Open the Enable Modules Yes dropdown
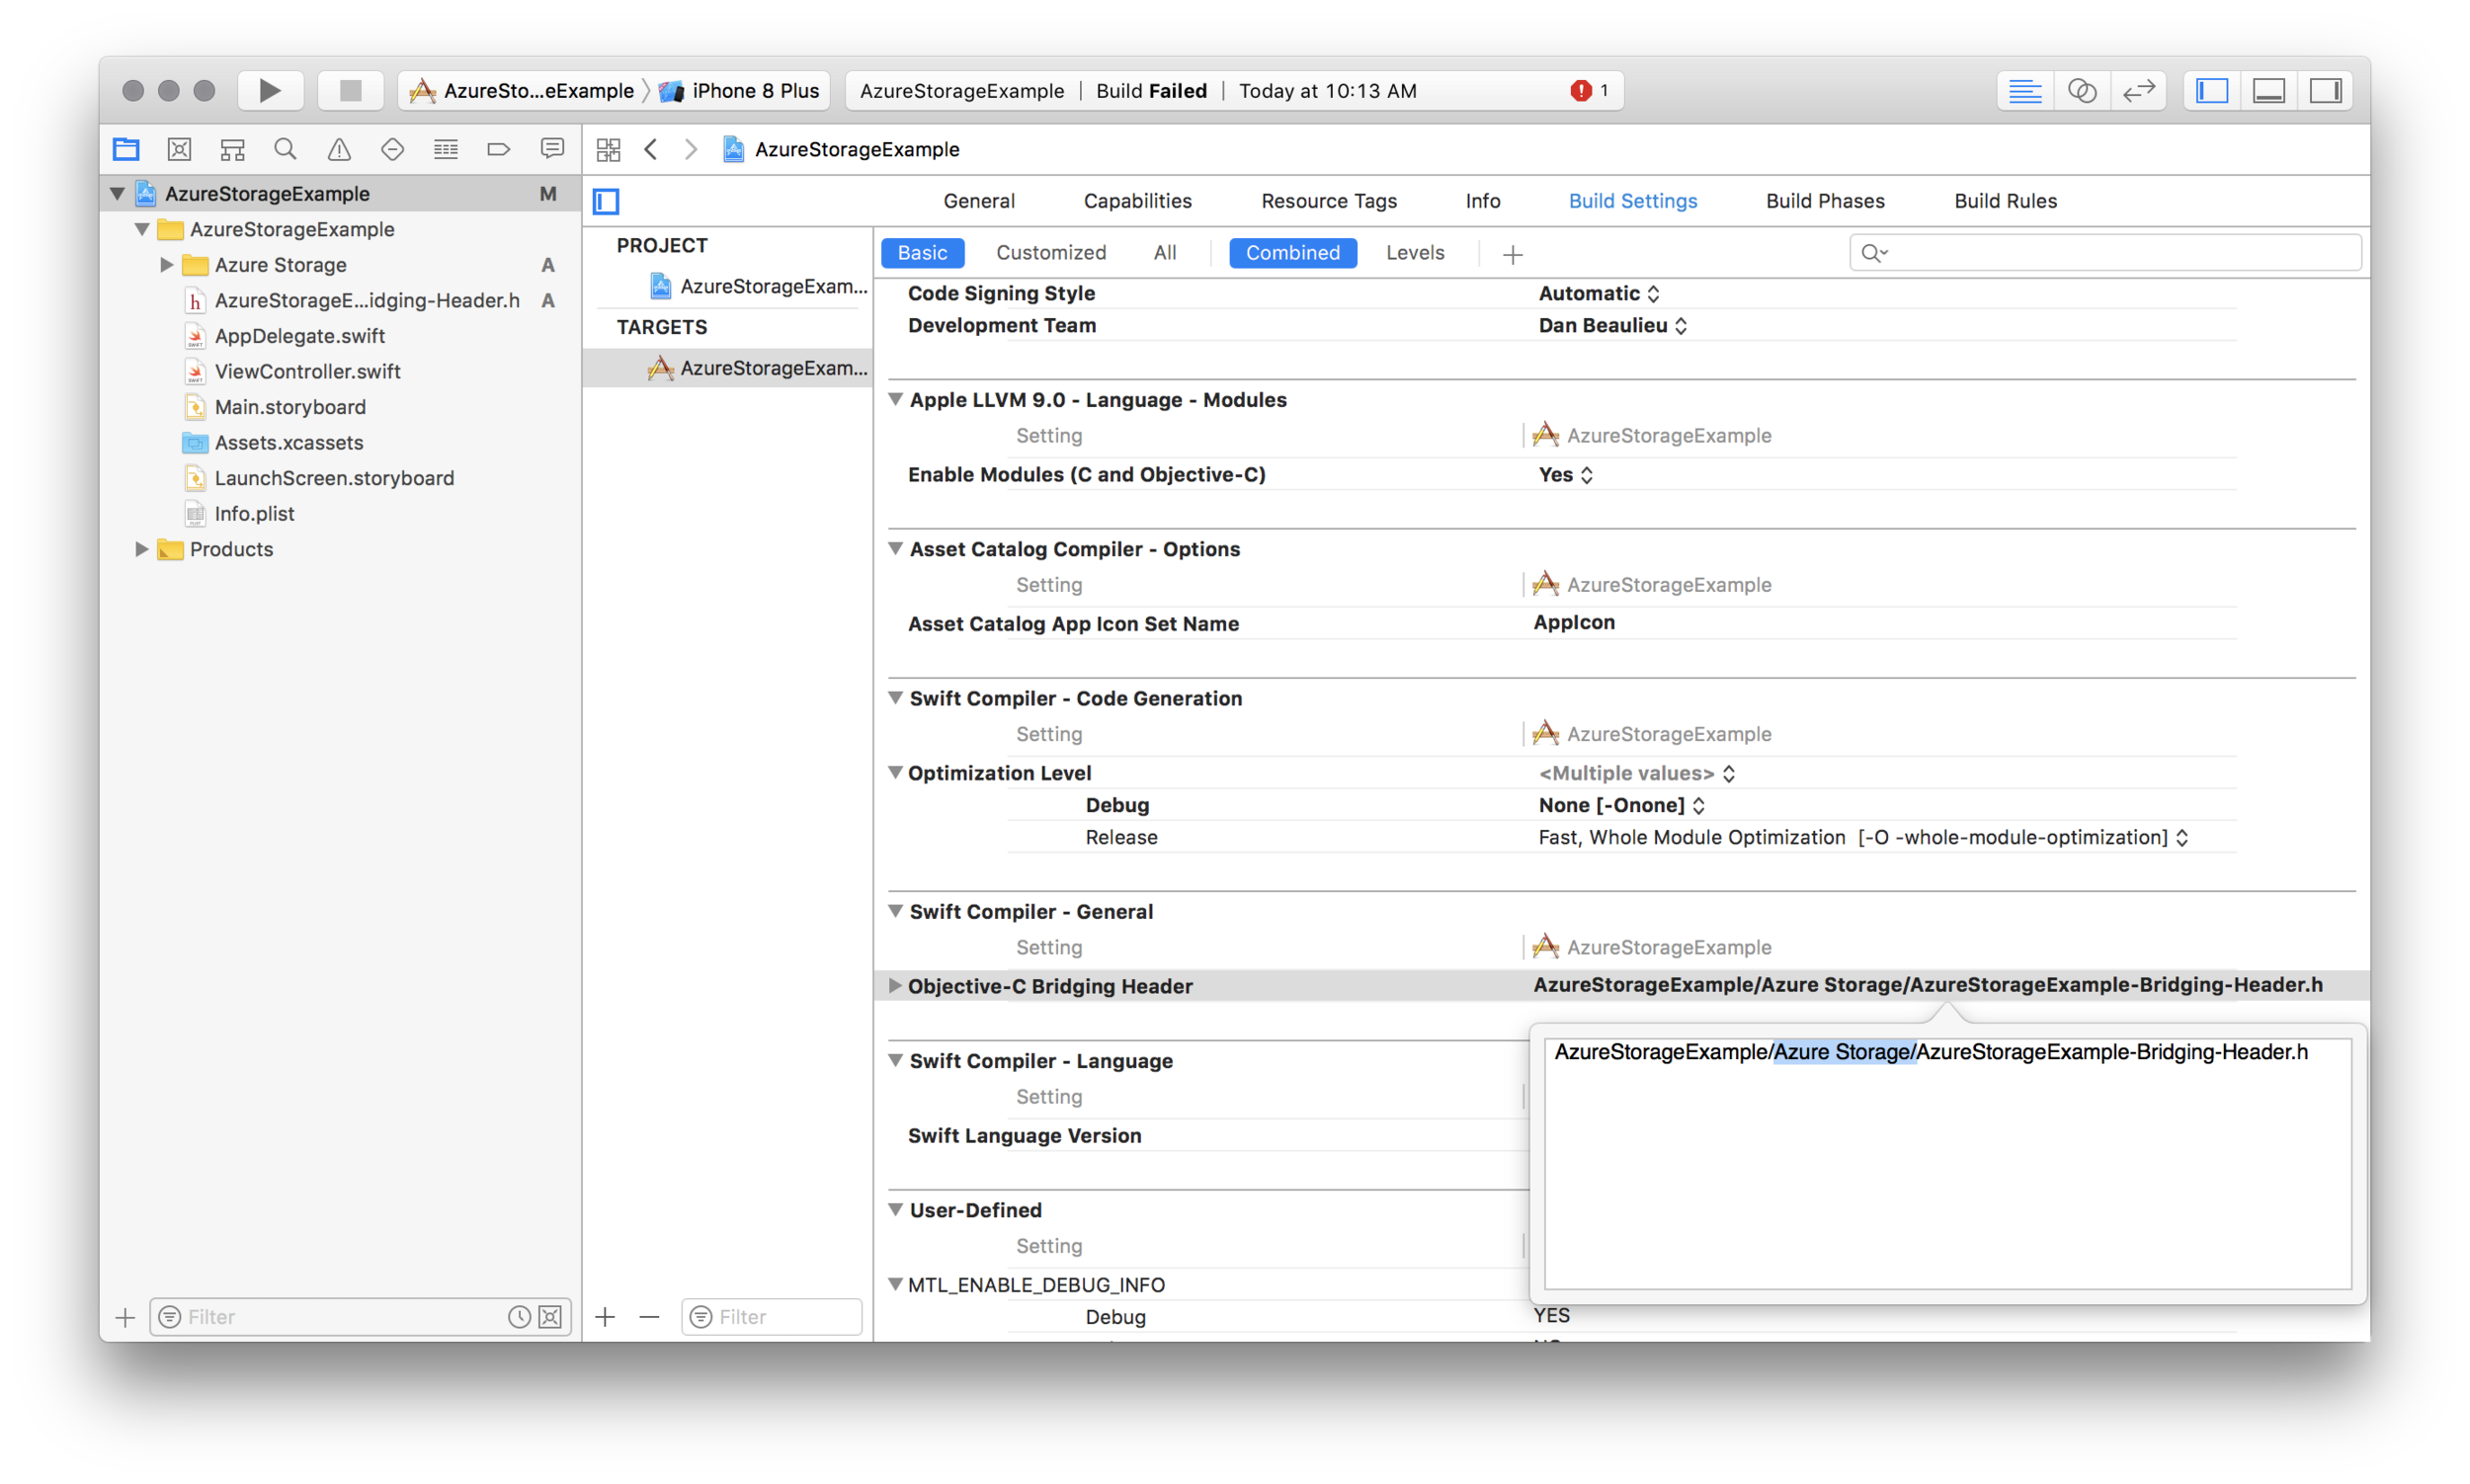Image resolution: width=2470 pixels, height=1484 pixels. click(x=1565, y=474)
